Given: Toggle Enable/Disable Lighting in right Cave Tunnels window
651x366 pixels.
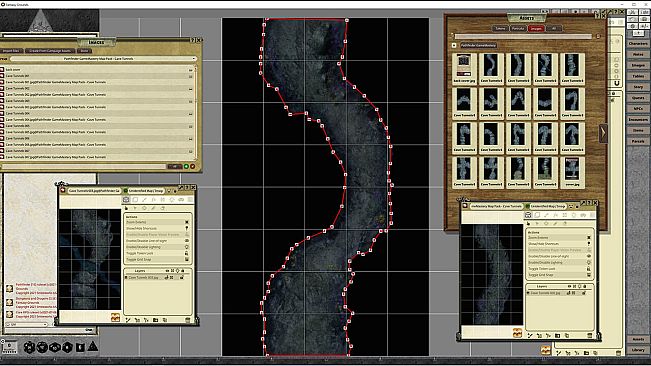Looking at the screenshot, I should [x=559, y=263].
